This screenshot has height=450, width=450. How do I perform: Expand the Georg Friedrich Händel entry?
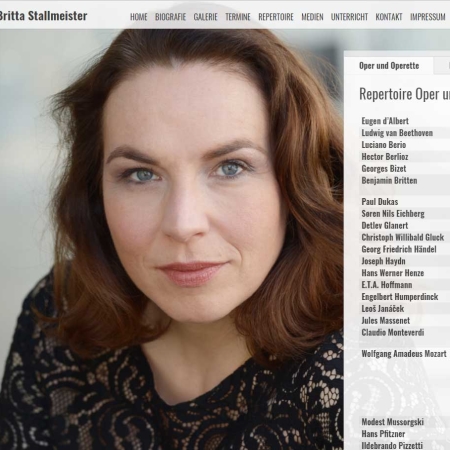[405, 249]
